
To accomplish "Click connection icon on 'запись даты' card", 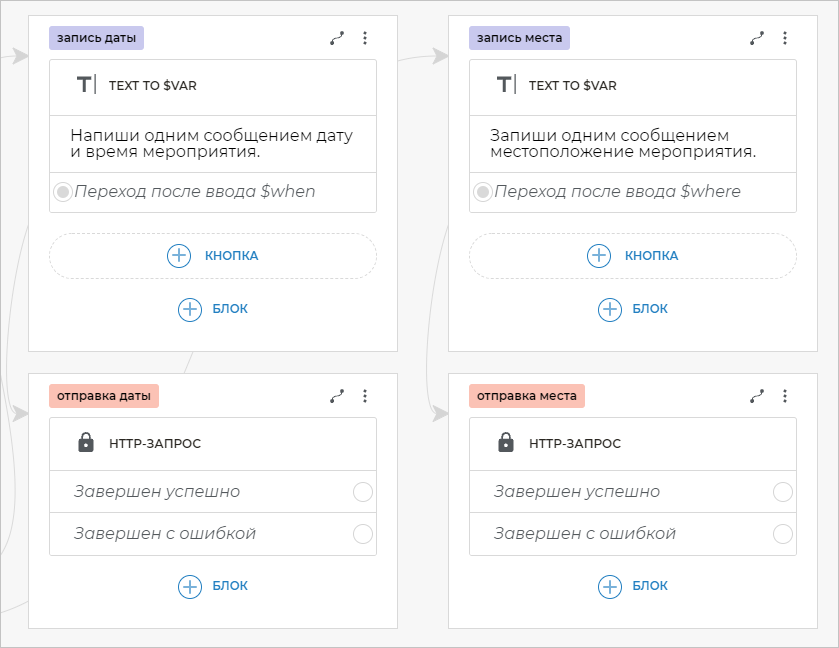I will point(337,38).
